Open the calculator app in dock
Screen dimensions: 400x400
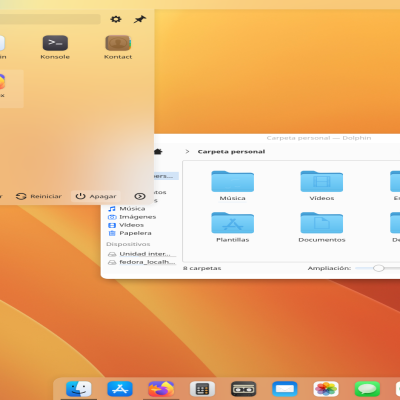202,389
